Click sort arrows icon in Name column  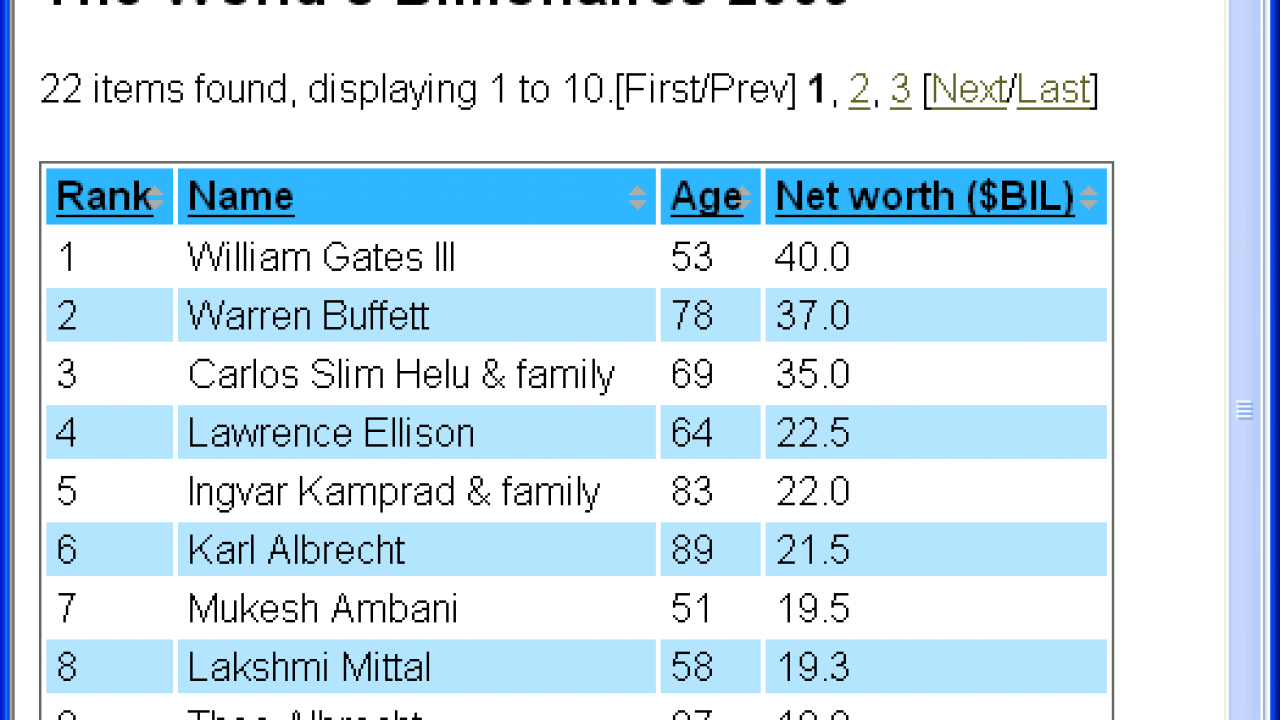pyautogui.click(x=638, y=198)
